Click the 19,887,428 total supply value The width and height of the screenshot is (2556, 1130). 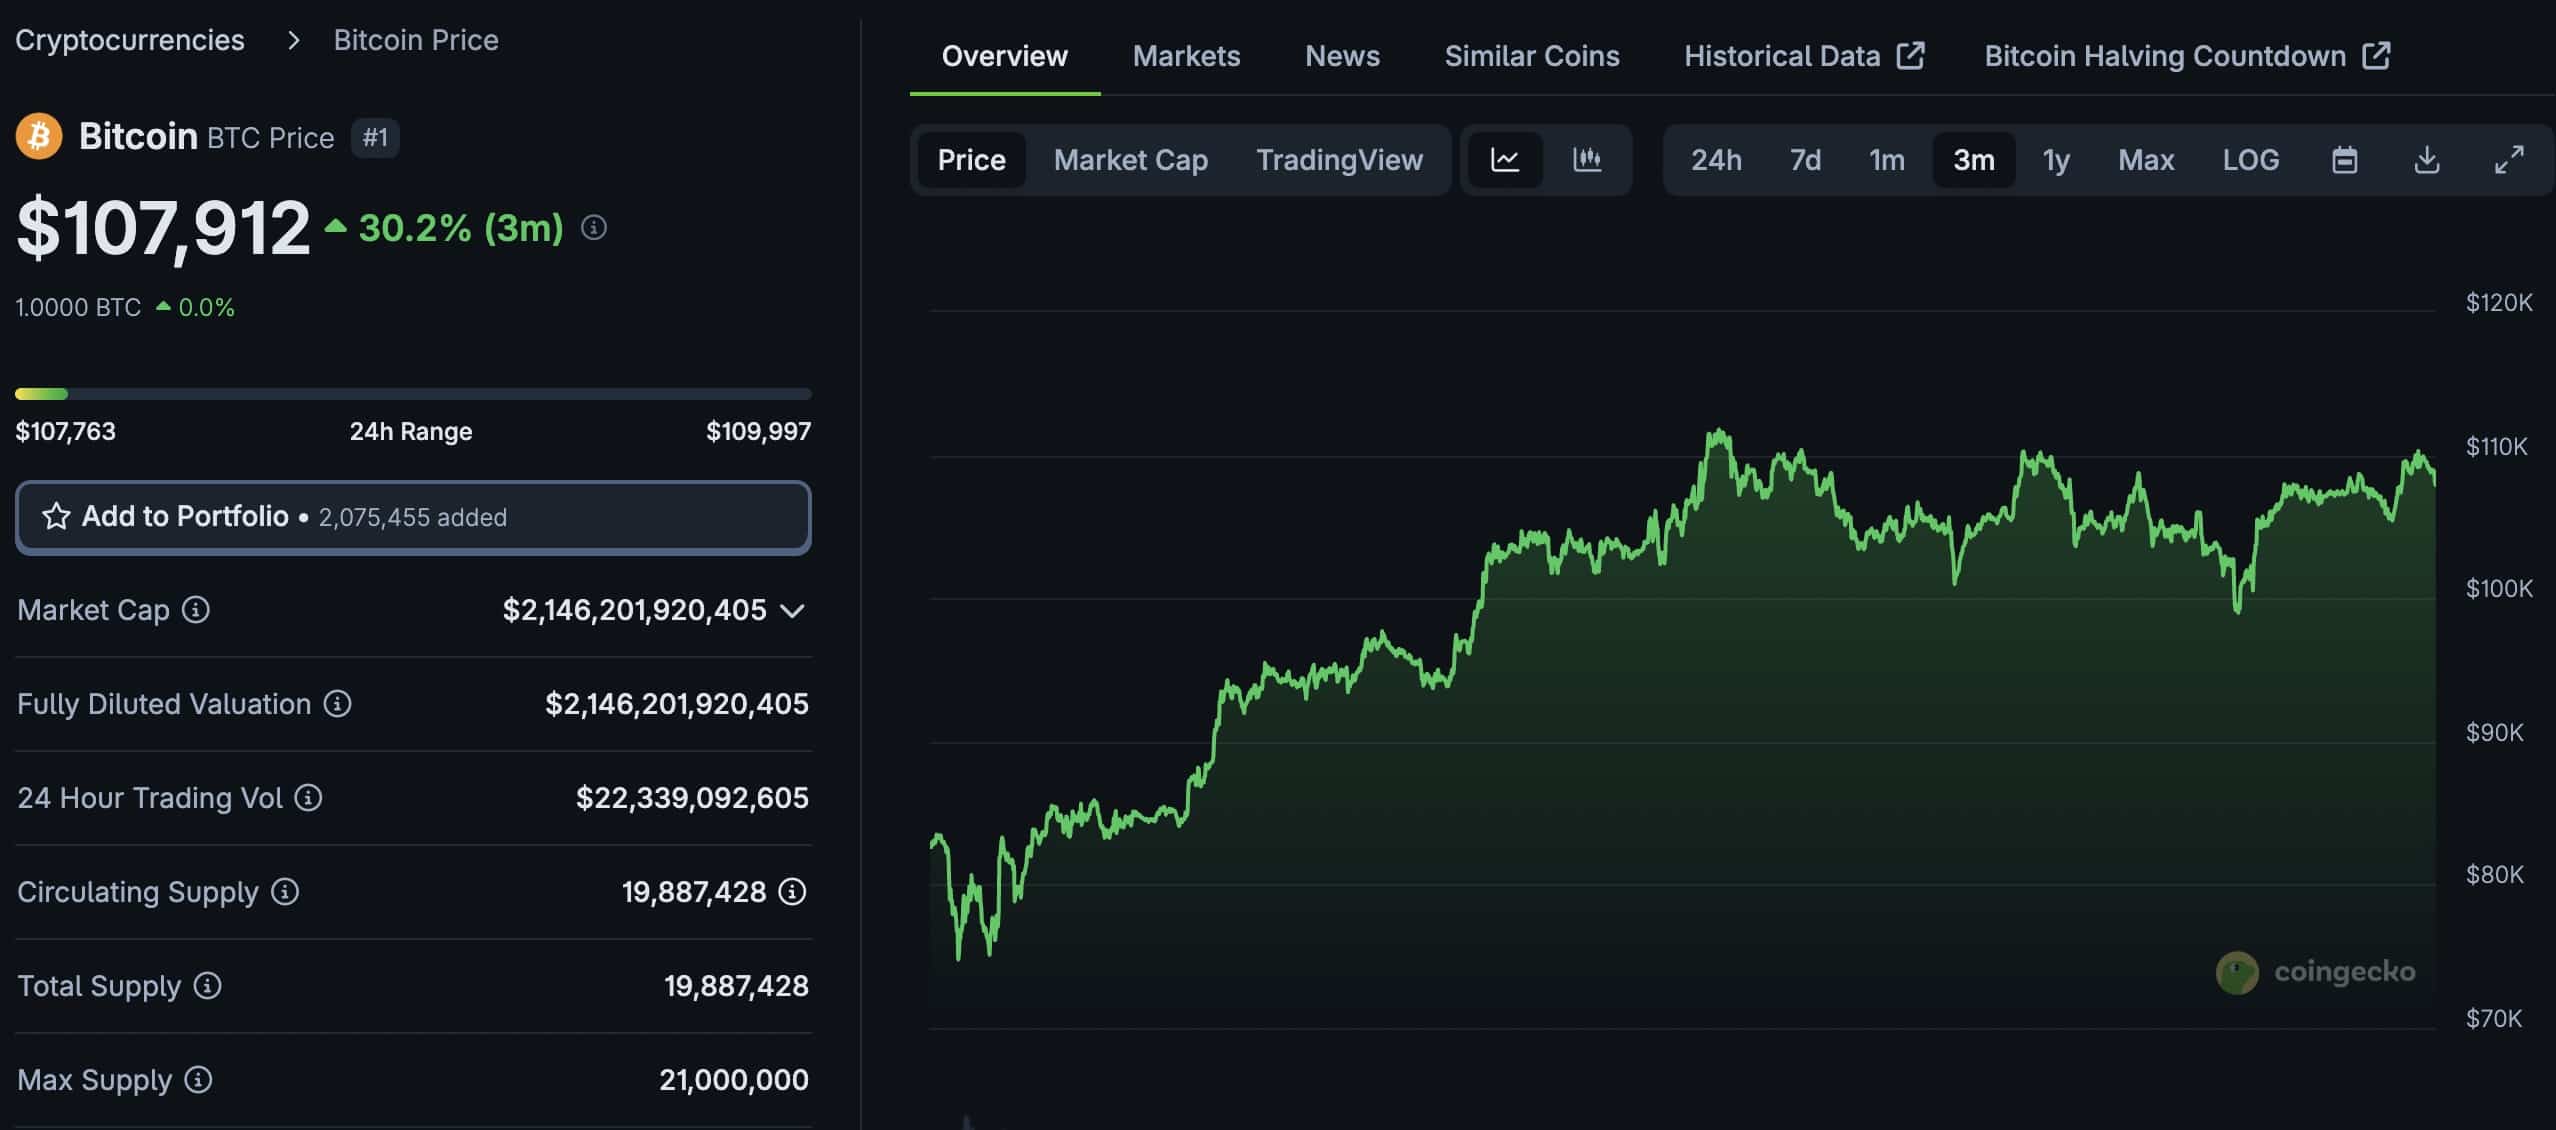736,986
